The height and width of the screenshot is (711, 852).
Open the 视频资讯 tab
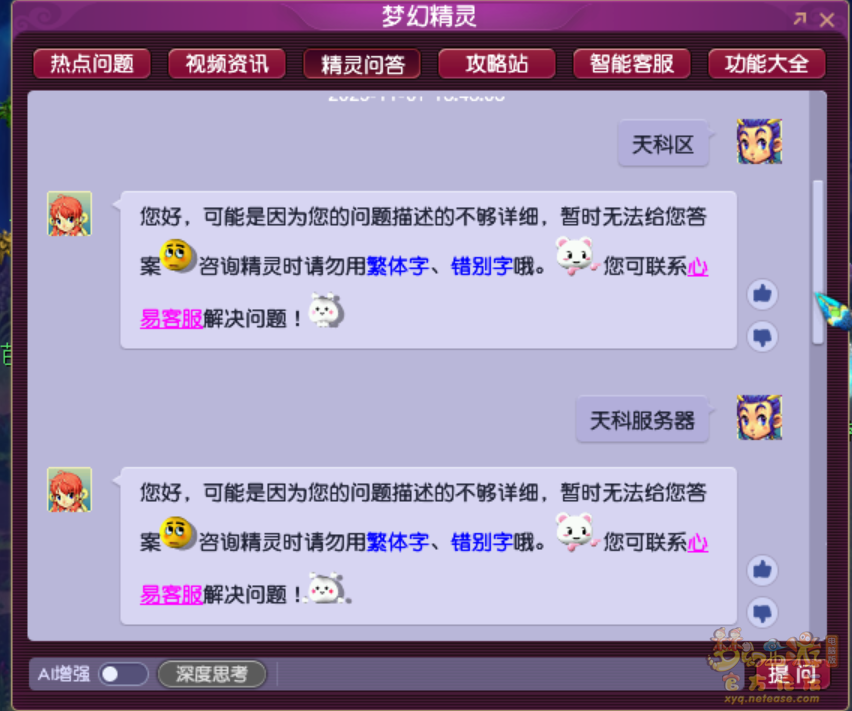227,64
